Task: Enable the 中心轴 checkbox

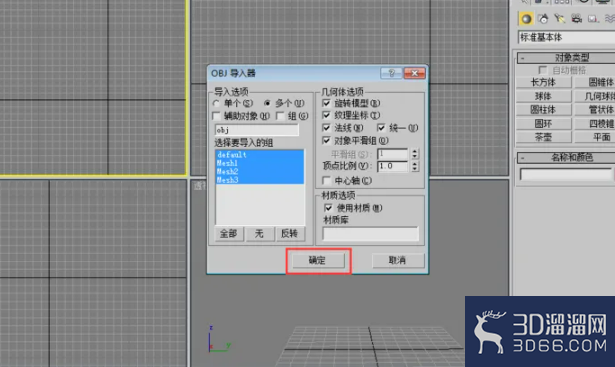Action: point(326,180)
